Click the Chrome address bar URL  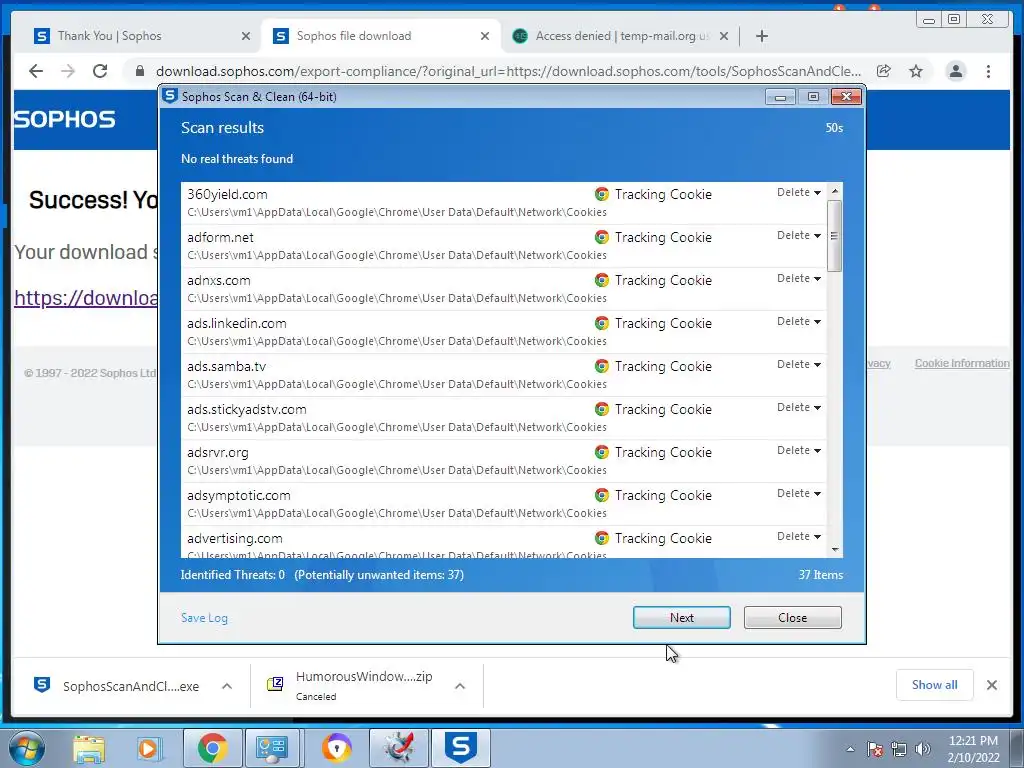(x=508, y=71)
